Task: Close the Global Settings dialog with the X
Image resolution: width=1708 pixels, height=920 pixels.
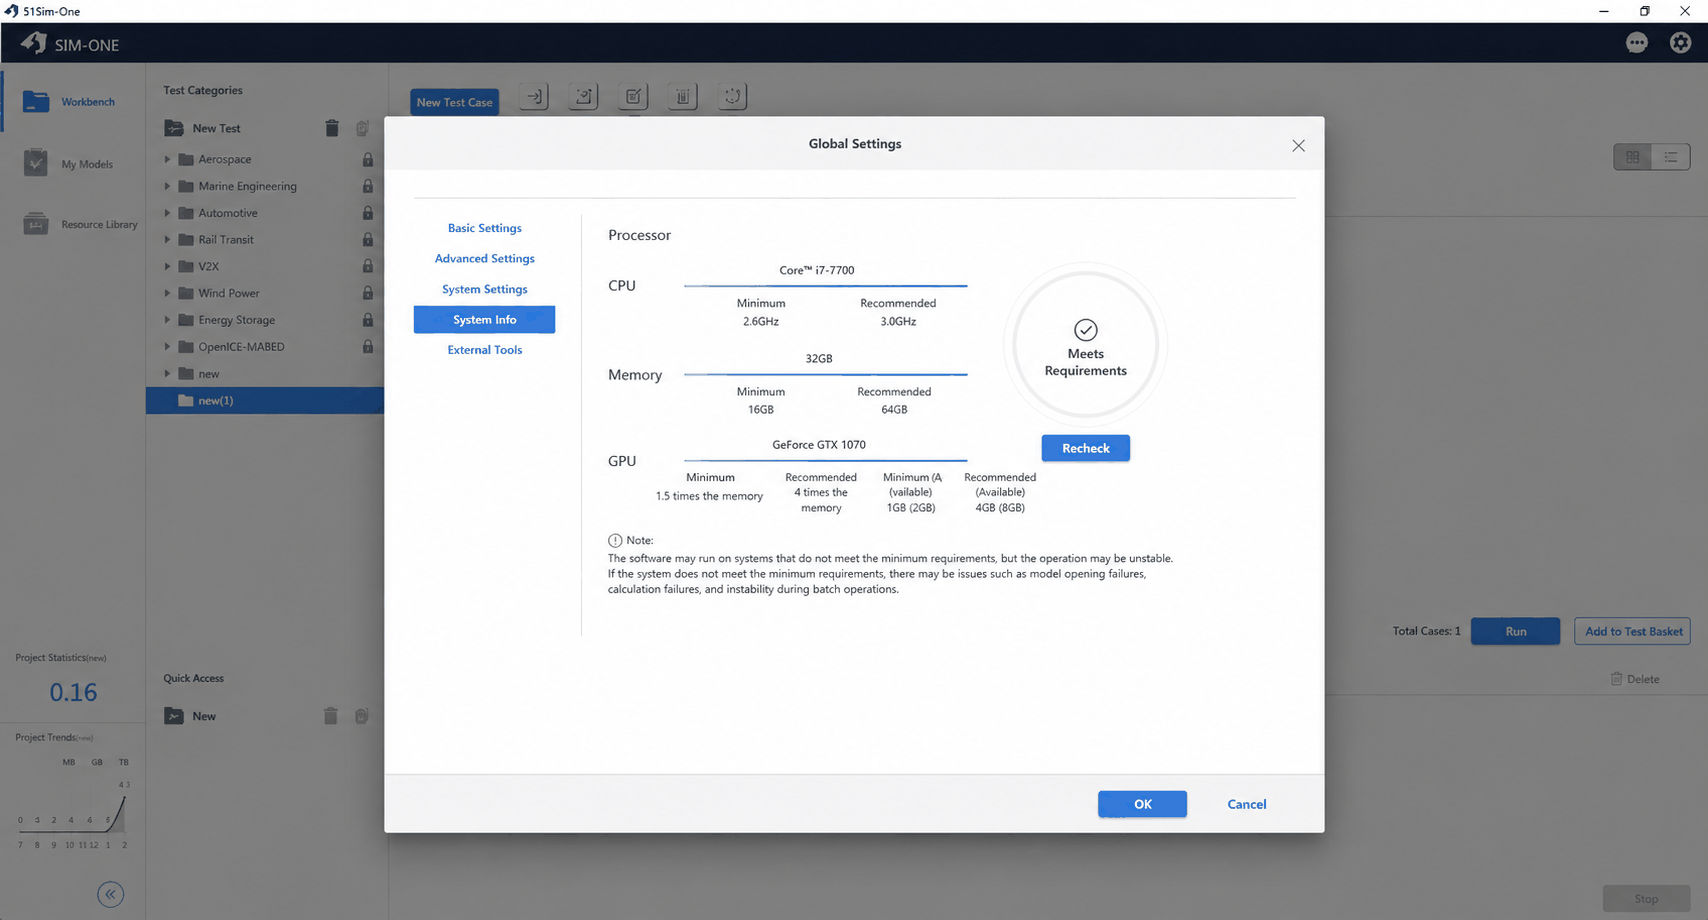Action: (x=1298, y=146)
